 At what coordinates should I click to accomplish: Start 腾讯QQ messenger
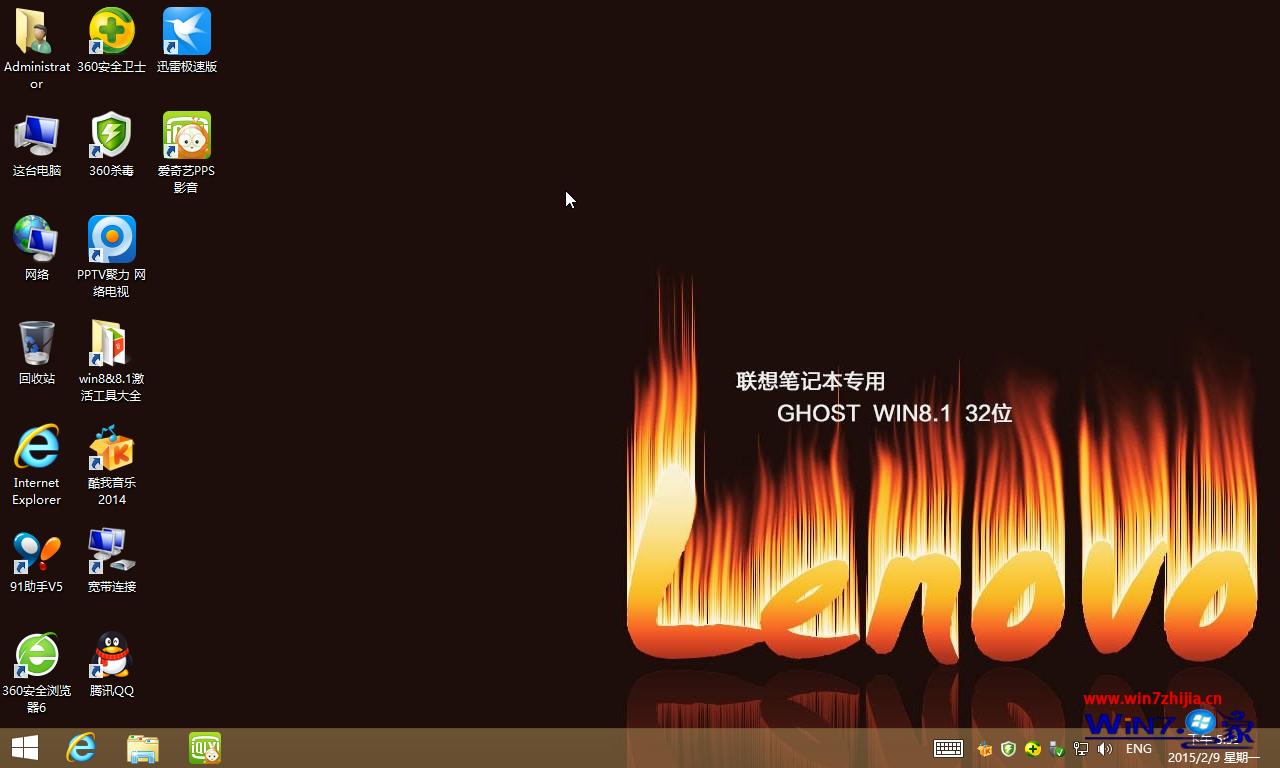click(111, 655)
